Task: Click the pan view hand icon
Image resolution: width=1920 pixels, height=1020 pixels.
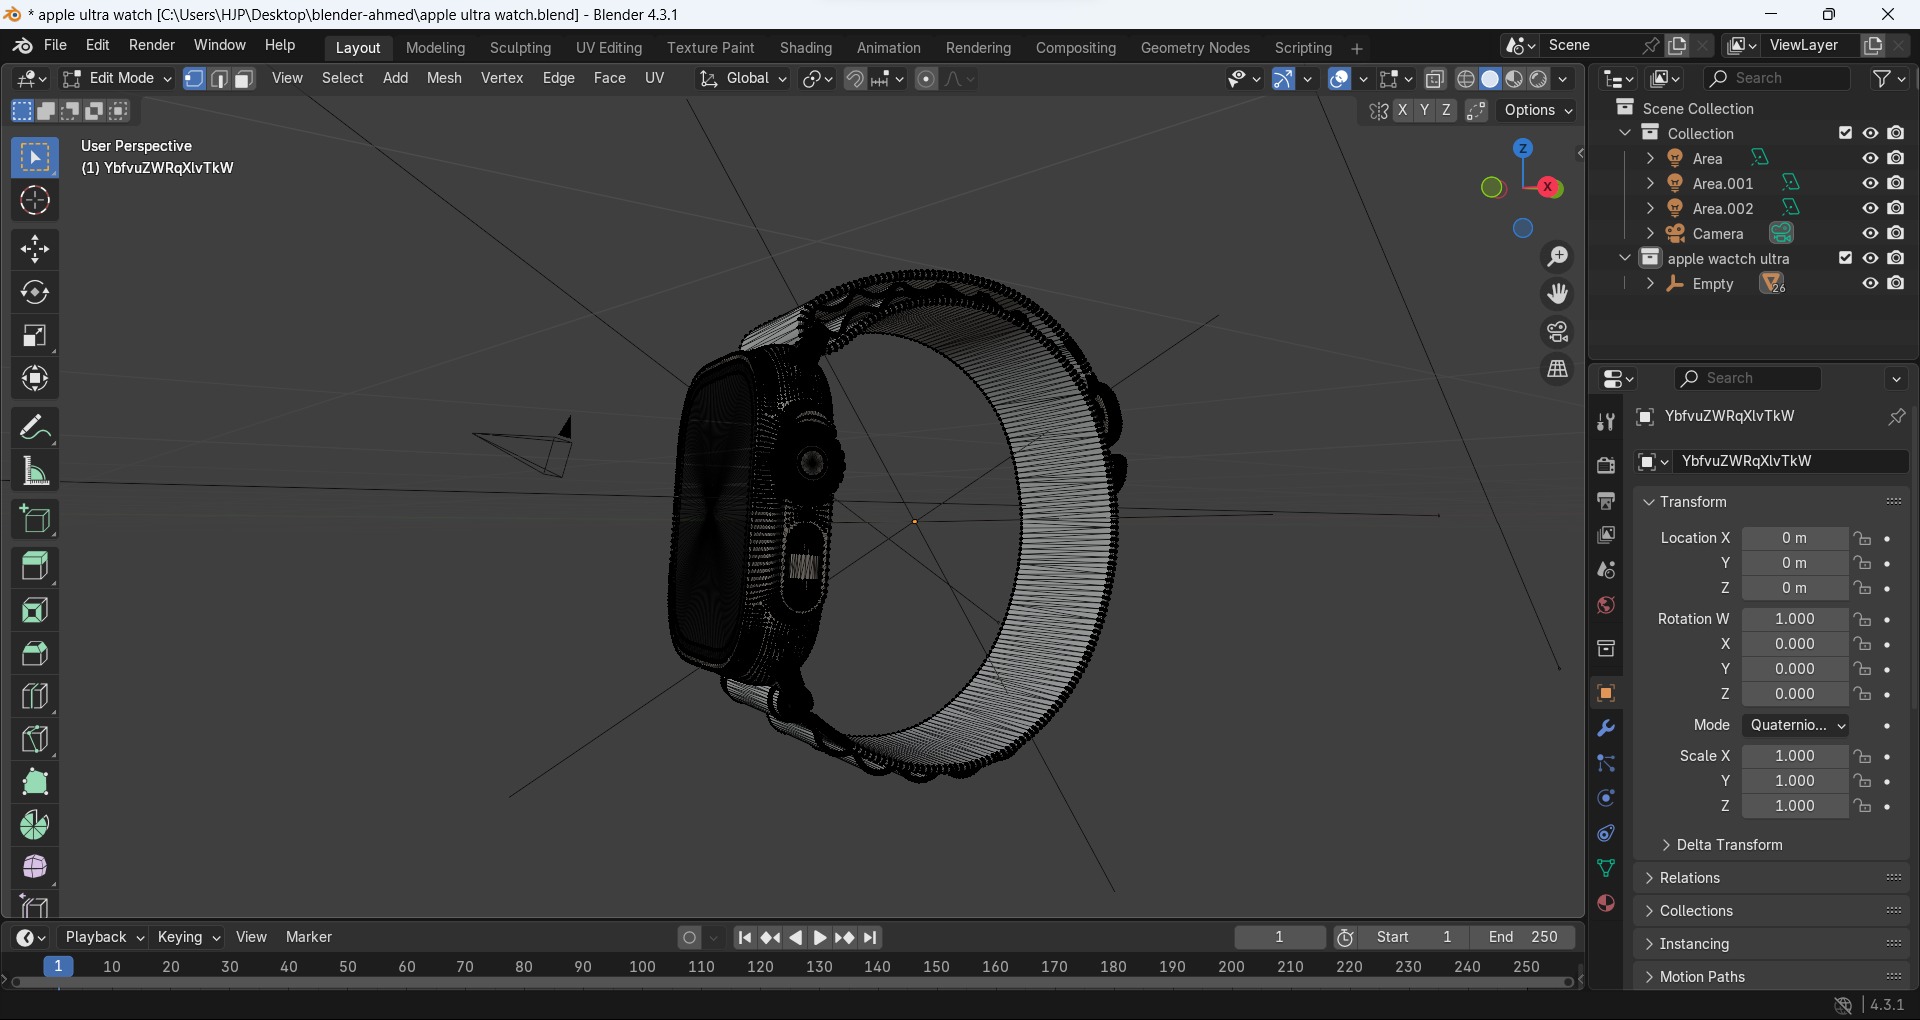Action: click(1558, 294)
